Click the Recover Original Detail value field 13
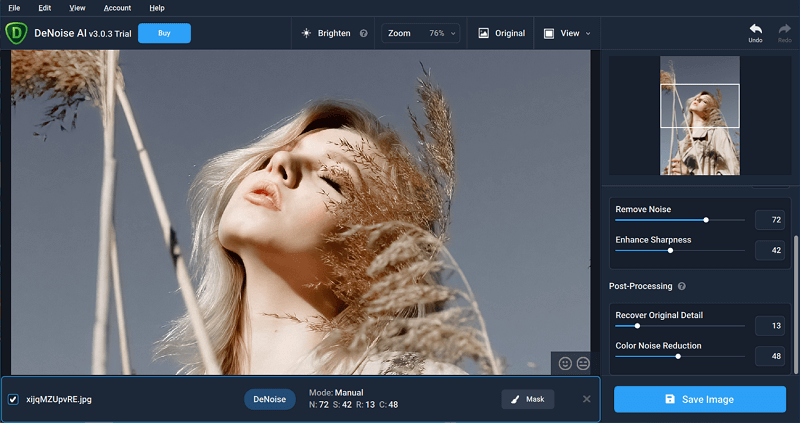The width and height of the screenshot is (800, 423). click(770, 326)
